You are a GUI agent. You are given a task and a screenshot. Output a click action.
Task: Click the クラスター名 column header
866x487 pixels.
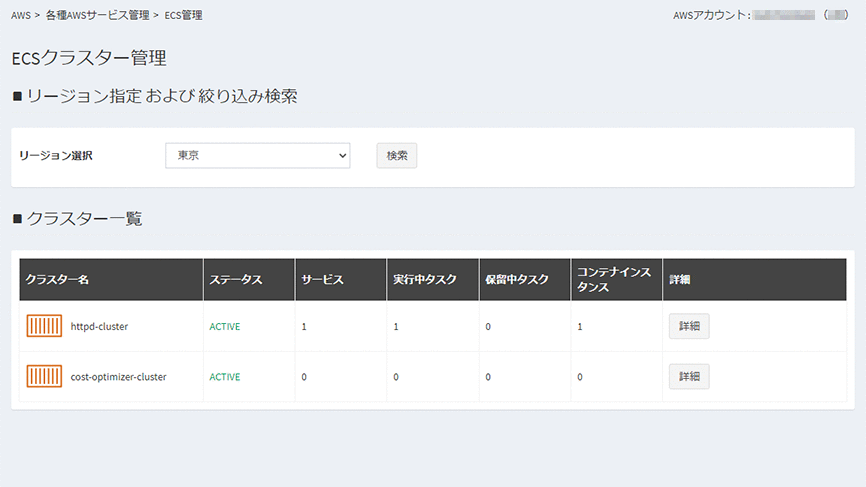pyautogui.click(x=111, y=279)
